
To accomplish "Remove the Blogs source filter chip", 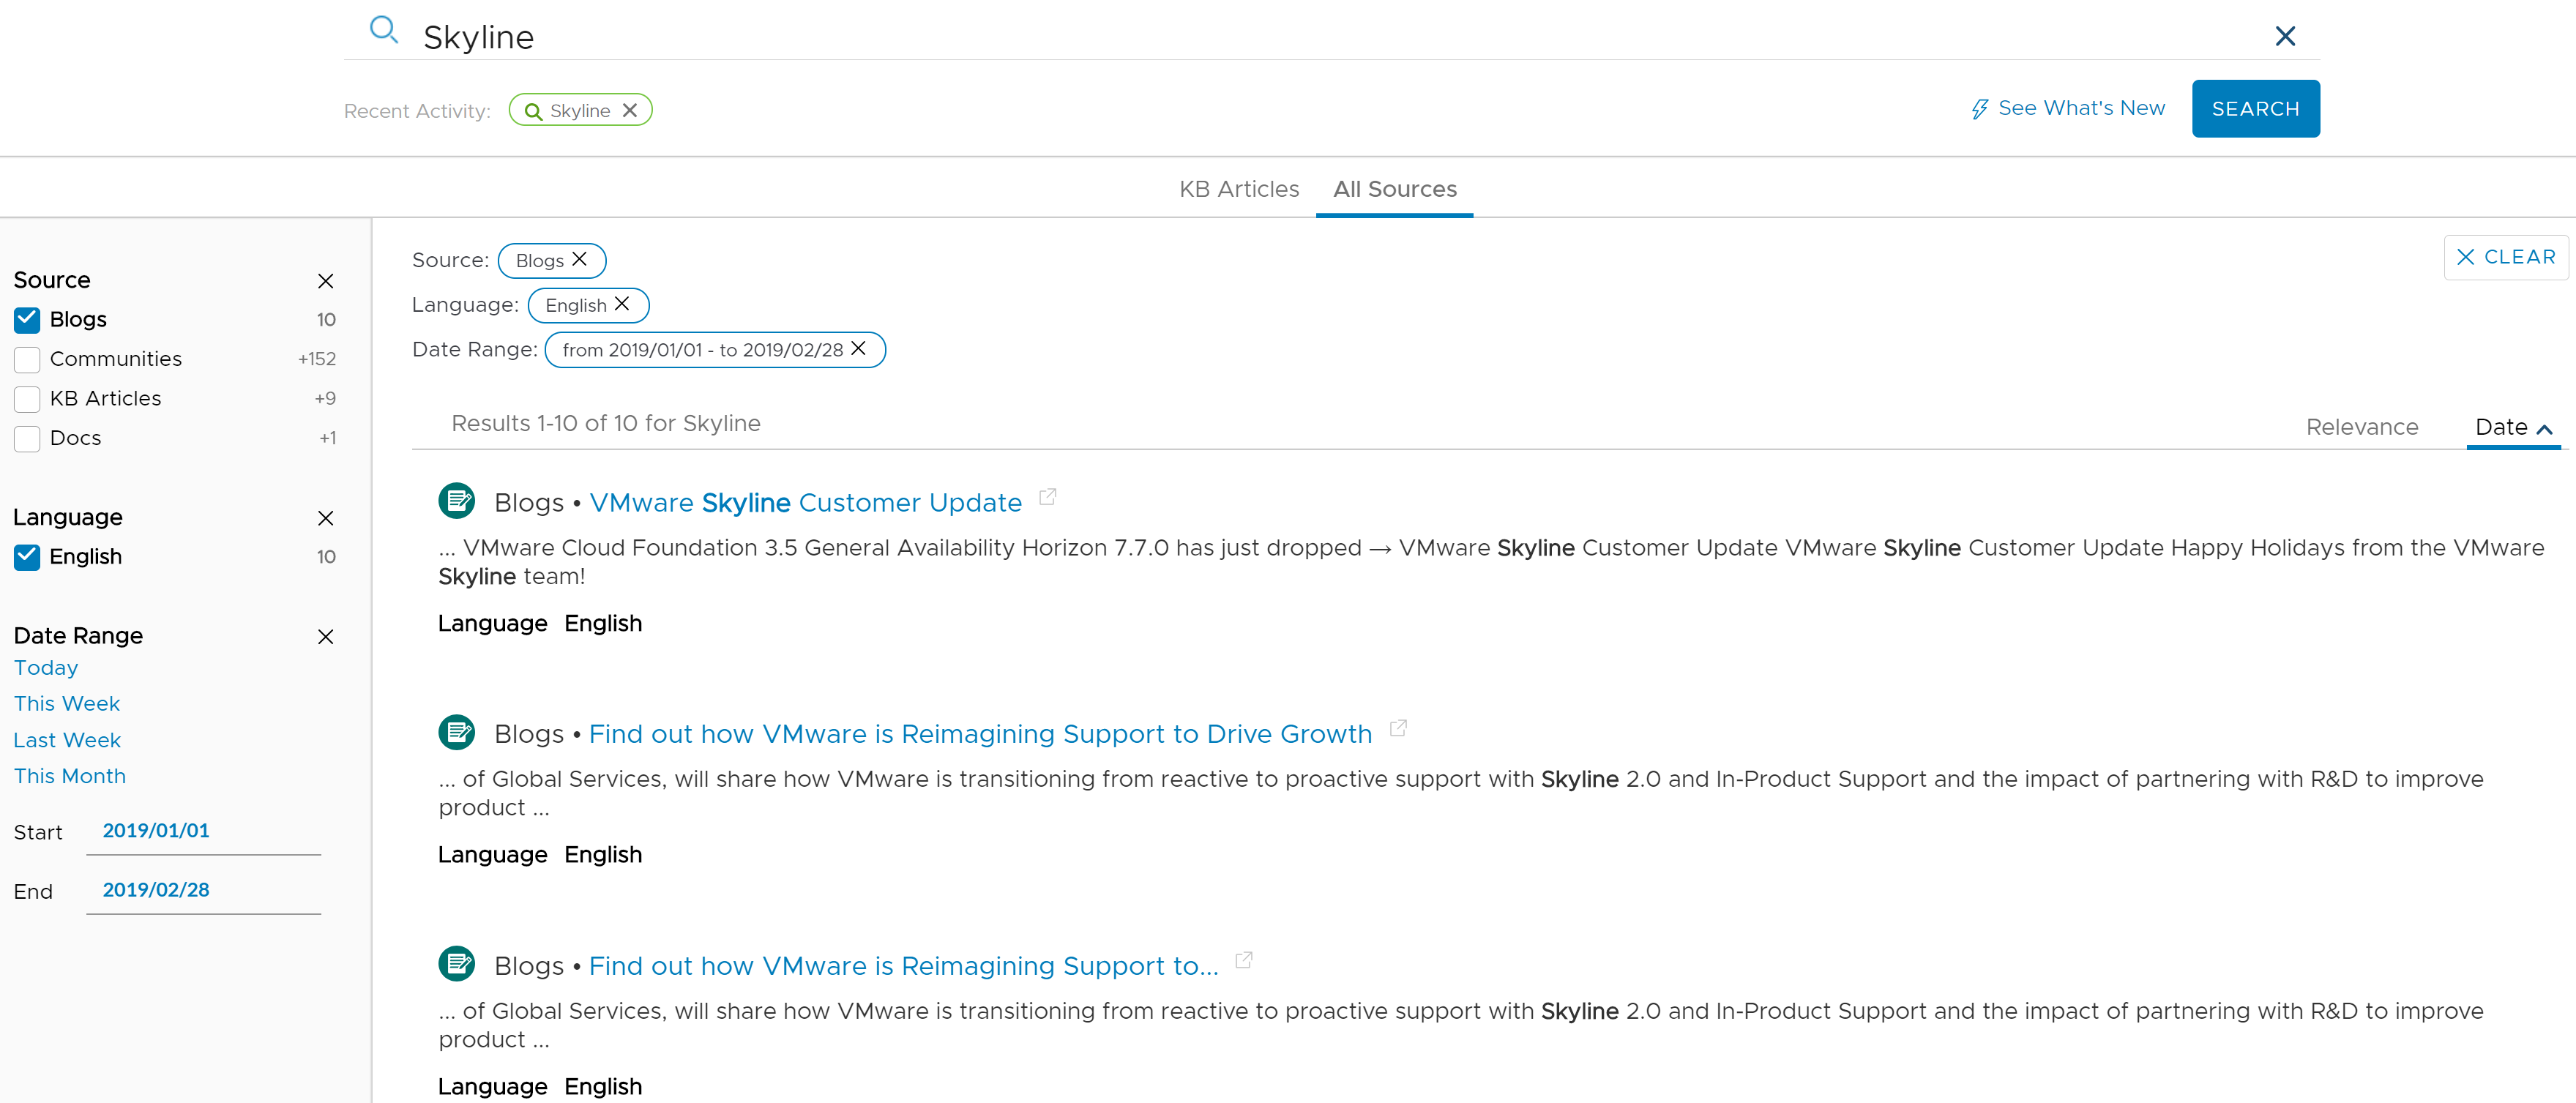I will click(579, 259).
